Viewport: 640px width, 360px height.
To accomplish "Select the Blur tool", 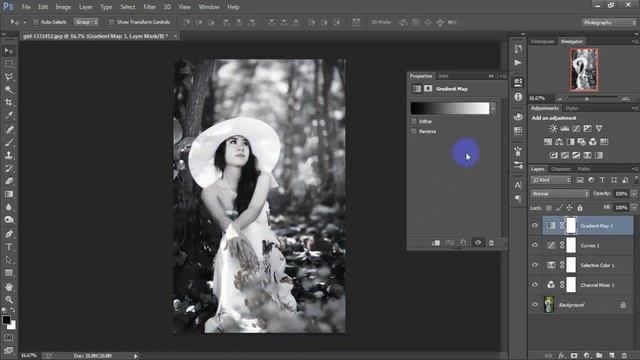I will [x=9, y=207].
